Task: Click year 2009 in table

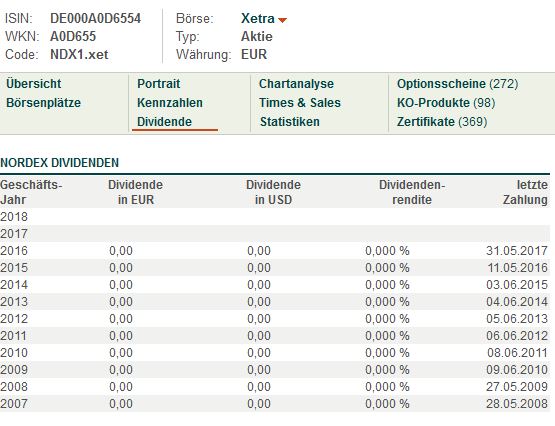Action: point(14,369)
